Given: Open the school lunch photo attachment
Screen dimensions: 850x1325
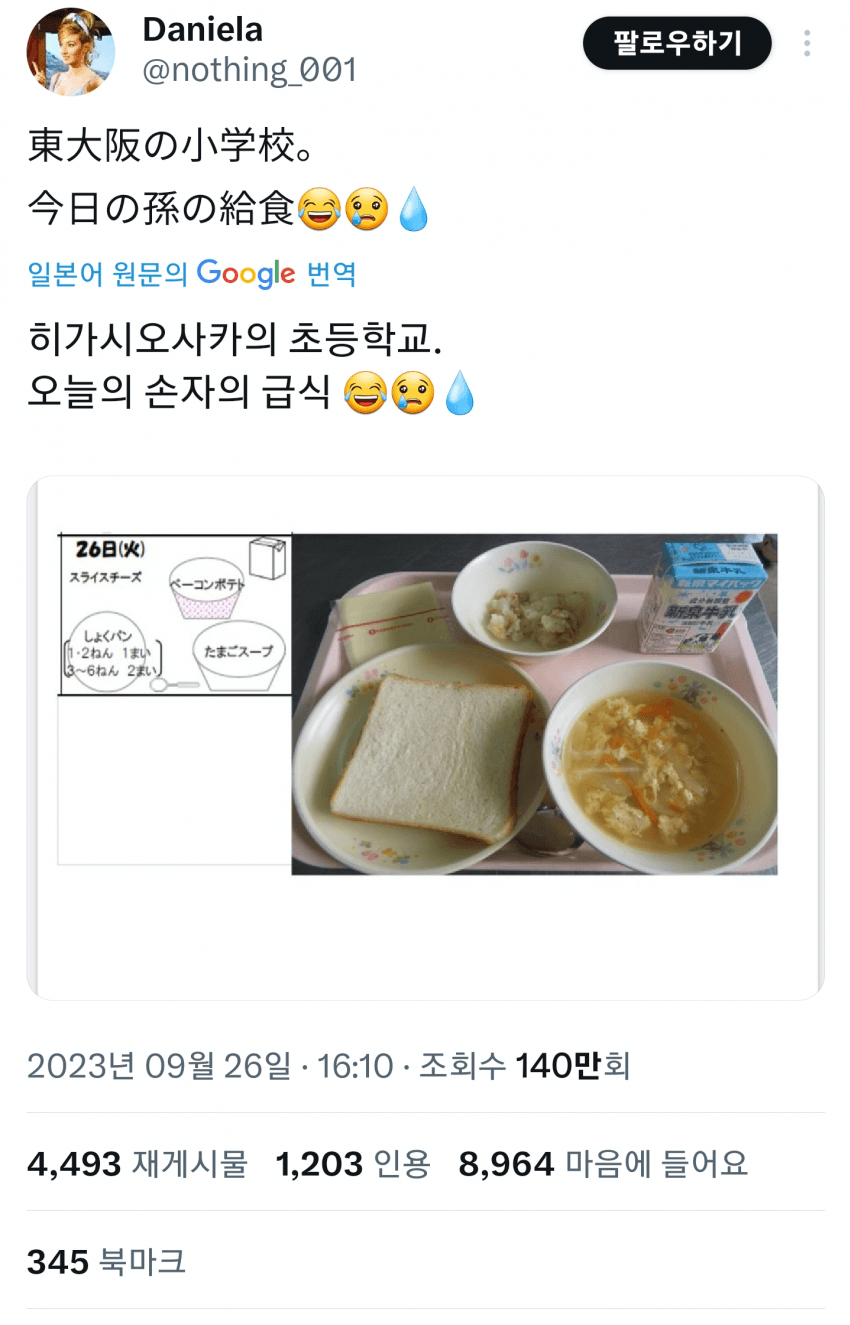Looking at the screenshot, I should click(425, 738).
